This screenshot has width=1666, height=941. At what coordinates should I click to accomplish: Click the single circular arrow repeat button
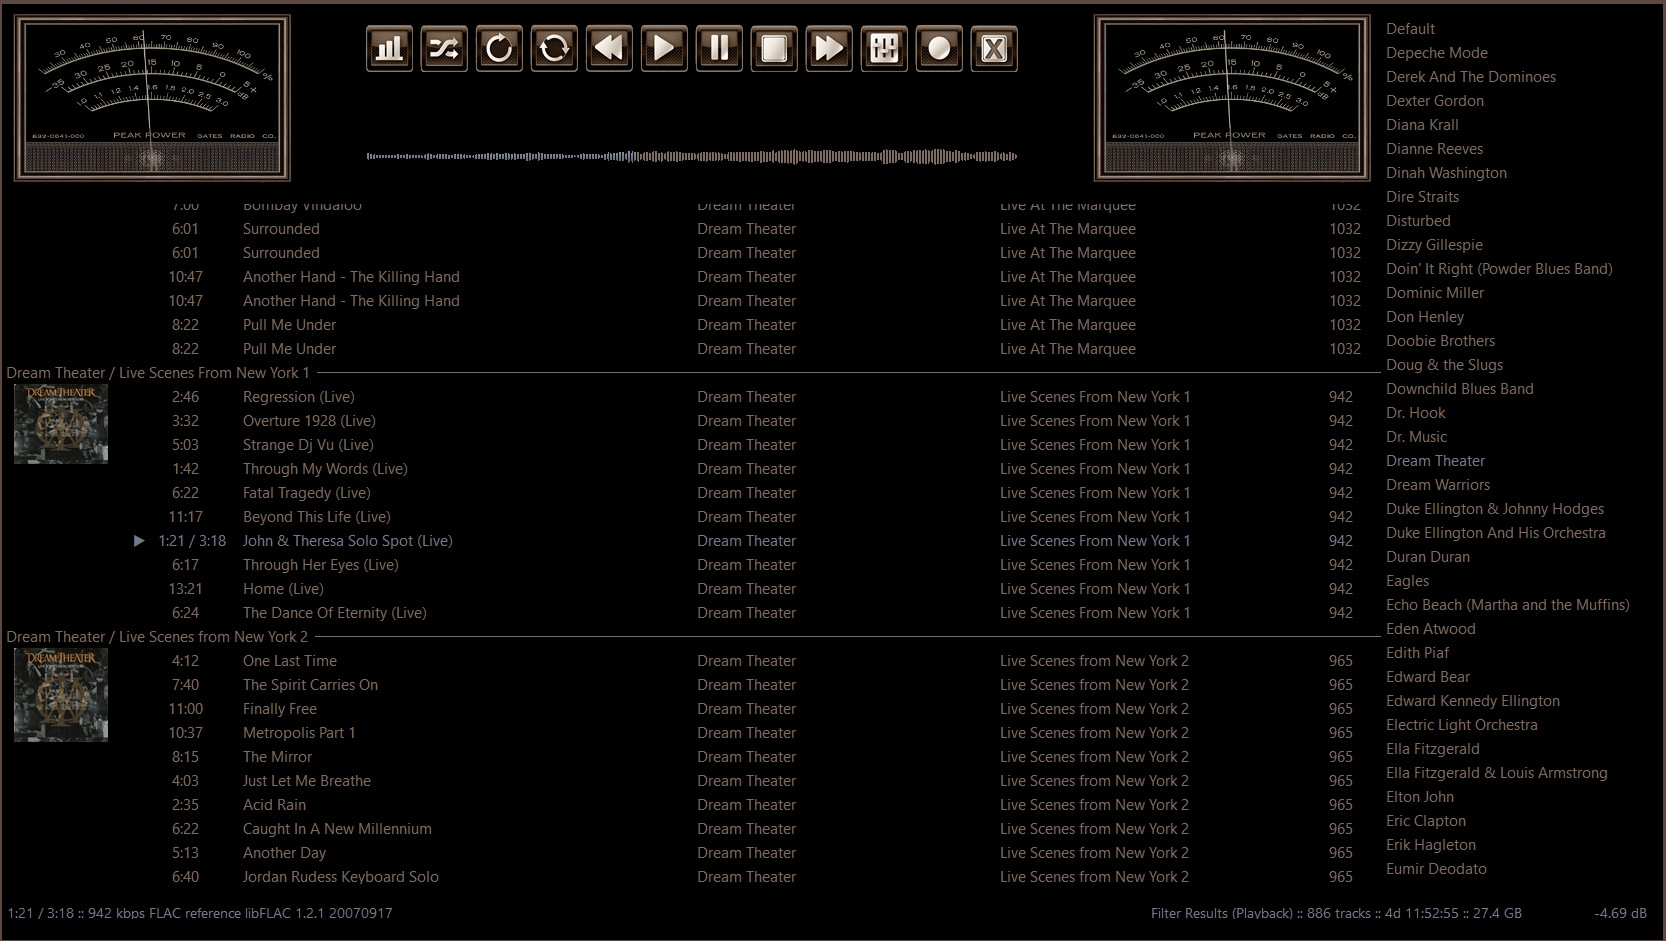click(499, 48)
